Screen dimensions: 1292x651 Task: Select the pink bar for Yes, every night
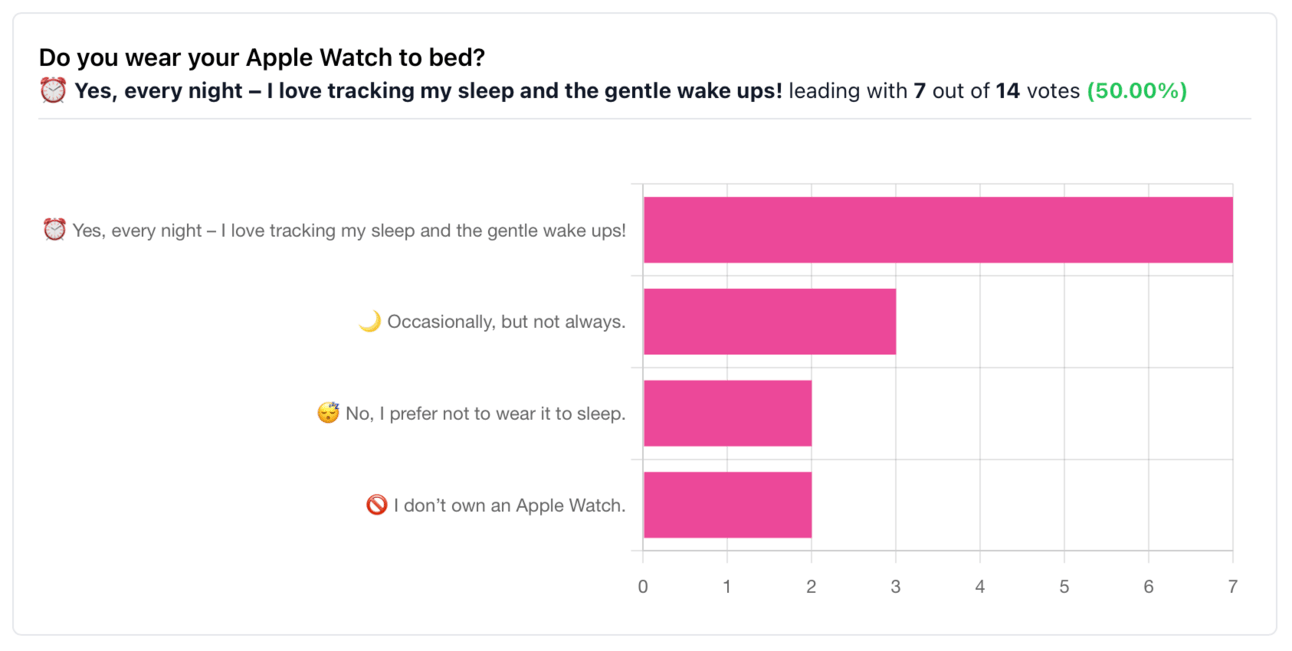[x=938, y=230]
